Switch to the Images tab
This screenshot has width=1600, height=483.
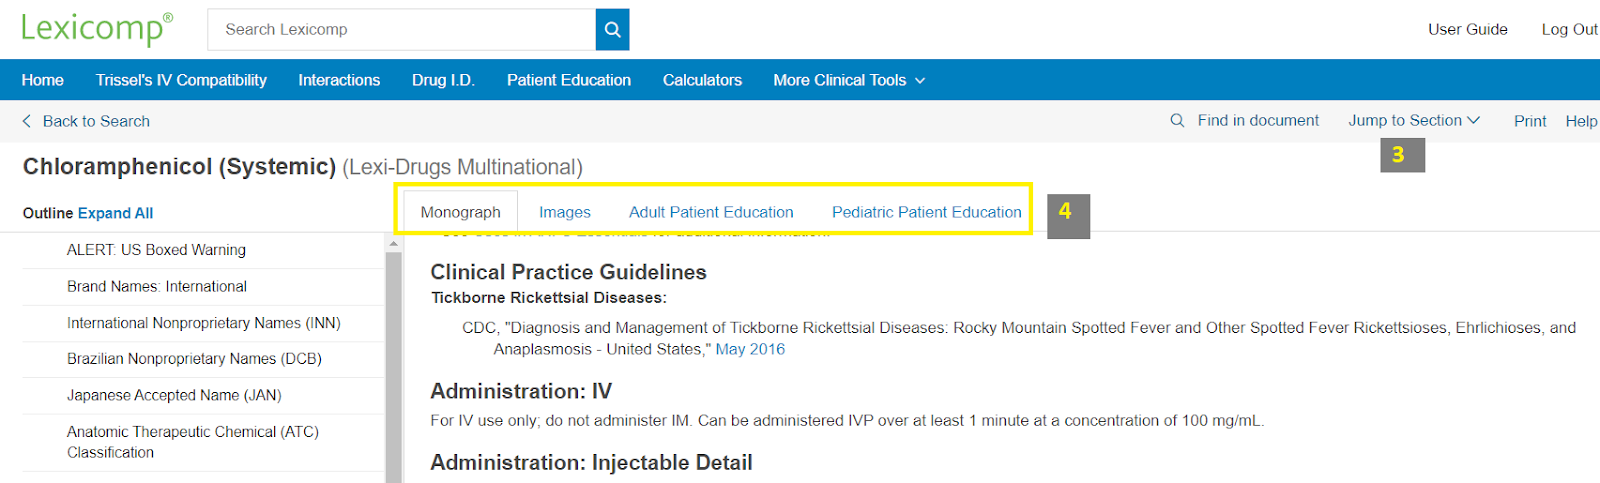564,212
